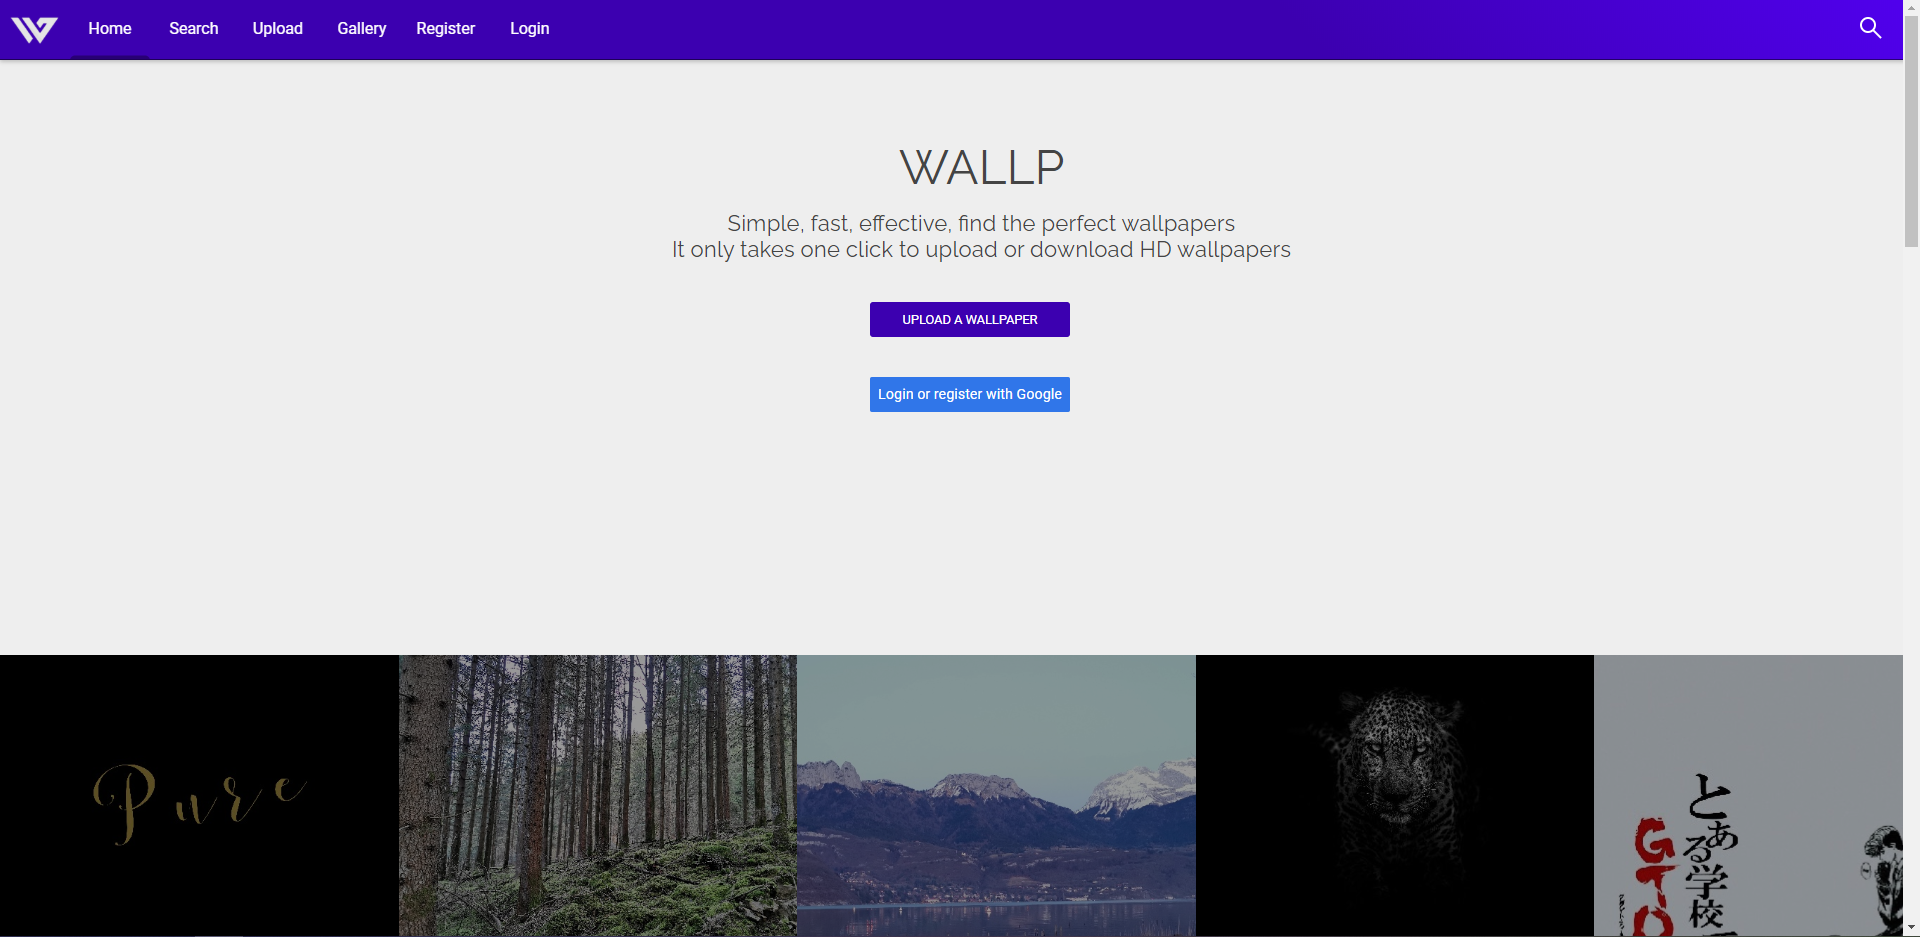Open the GTO Japanese text wallpaper

(1748, 796)
